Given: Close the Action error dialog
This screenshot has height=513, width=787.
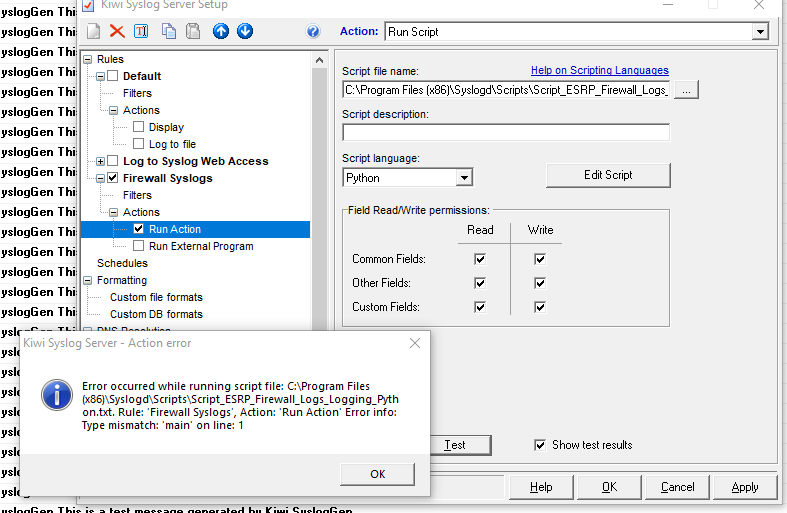Looking at the screenshot, I should pos(415,343).
